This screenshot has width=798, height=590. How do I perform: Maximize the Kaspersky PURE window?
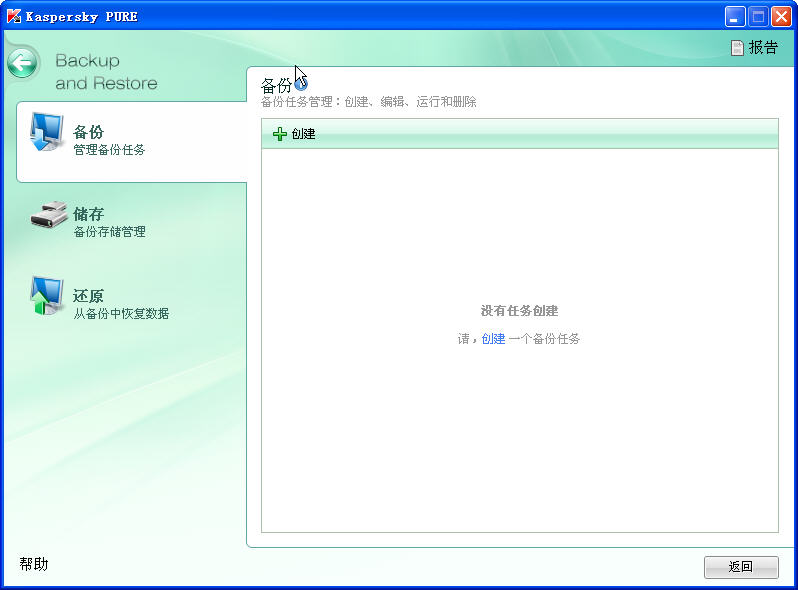(758, 16)
